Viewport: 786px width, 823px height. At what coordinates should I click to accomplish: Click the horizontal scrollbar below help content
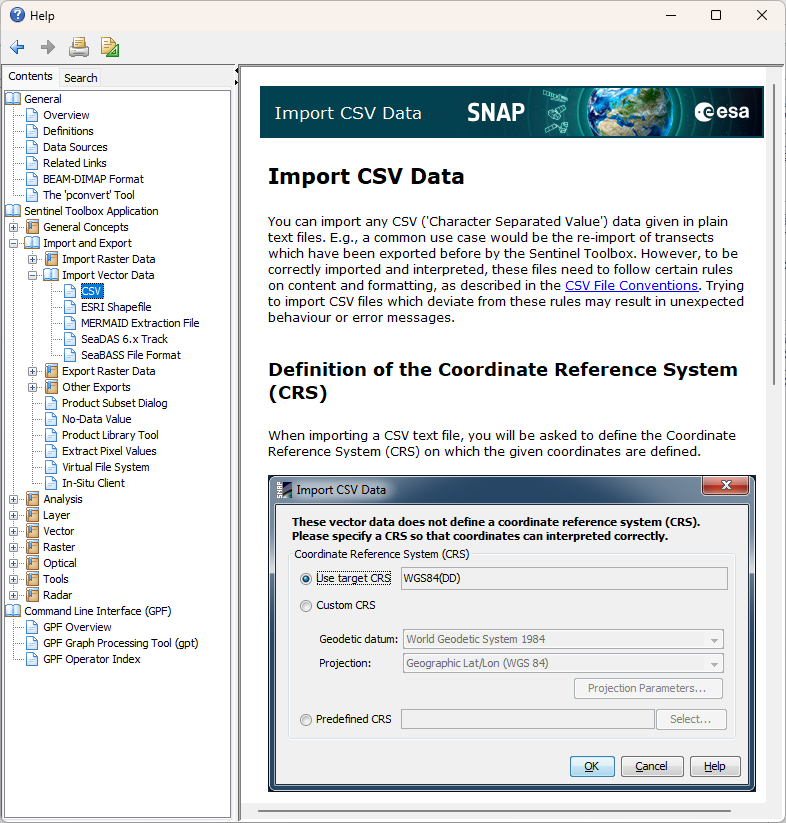[x=495, y=810]
